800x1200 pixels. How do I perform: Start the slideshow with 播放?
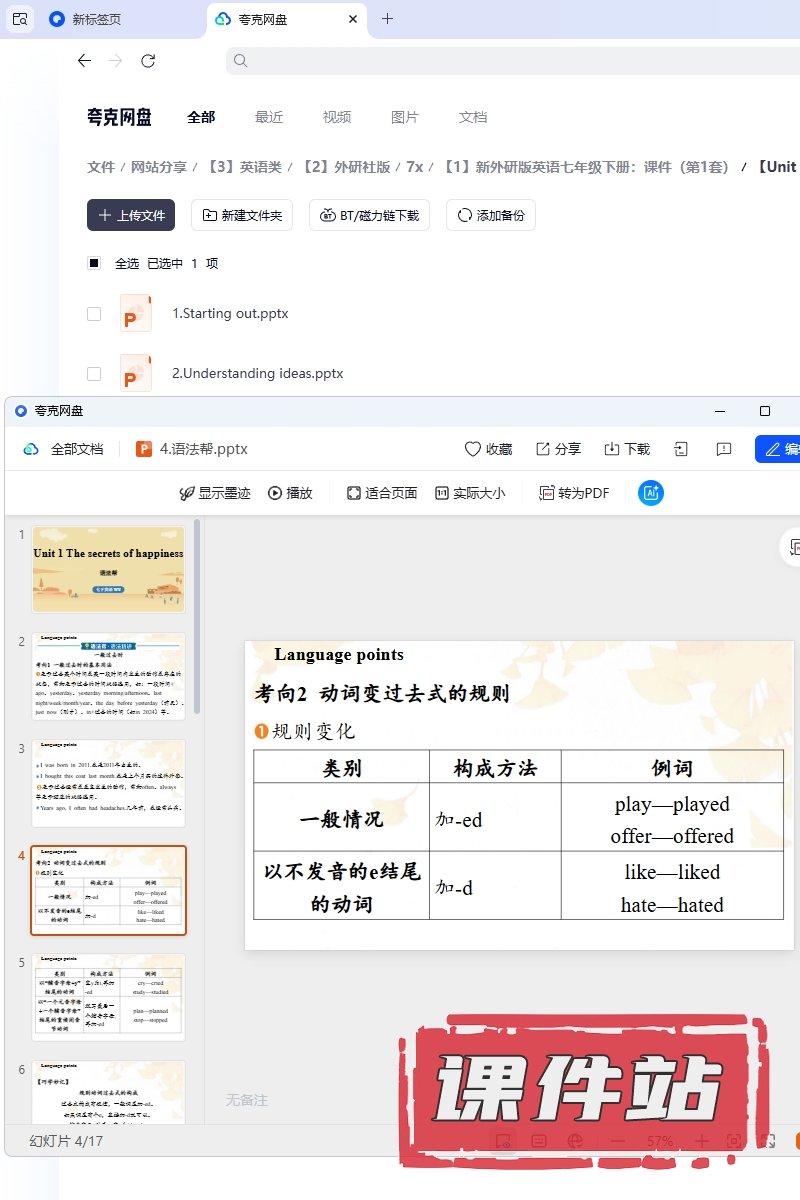[290, 493]
